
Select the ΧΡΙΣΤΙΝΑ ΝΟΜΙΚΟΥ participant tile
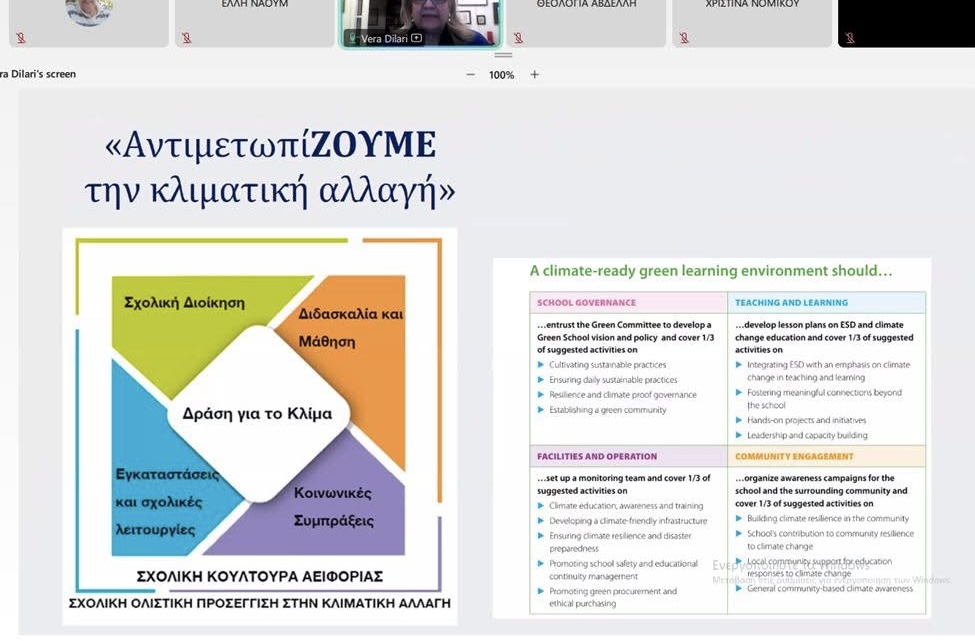point(752,22)
